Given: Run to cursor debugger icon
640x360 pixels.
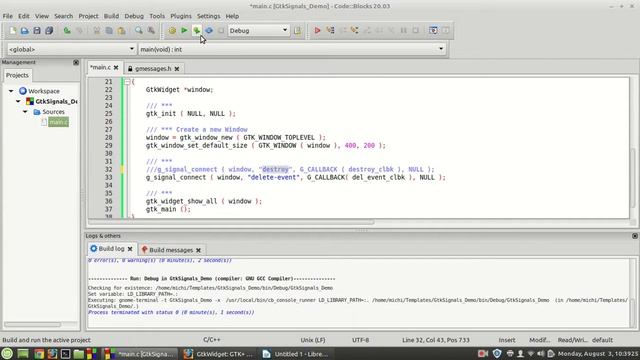Looking at the screenshot, I should (x=330, y=31).
